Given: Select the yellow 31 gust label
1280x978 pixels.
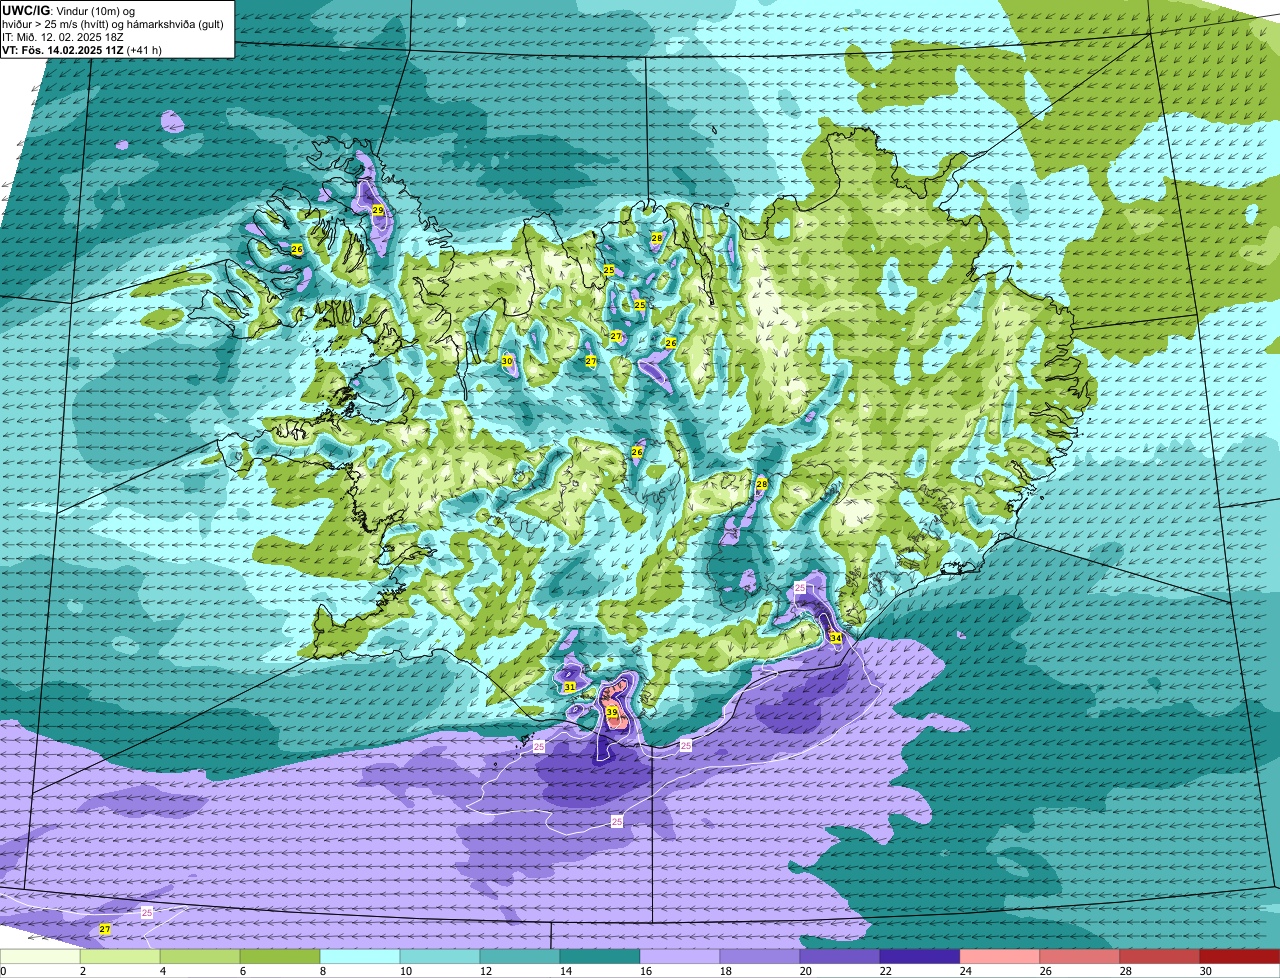Looking at the screenshot, I should pos(569,687).
